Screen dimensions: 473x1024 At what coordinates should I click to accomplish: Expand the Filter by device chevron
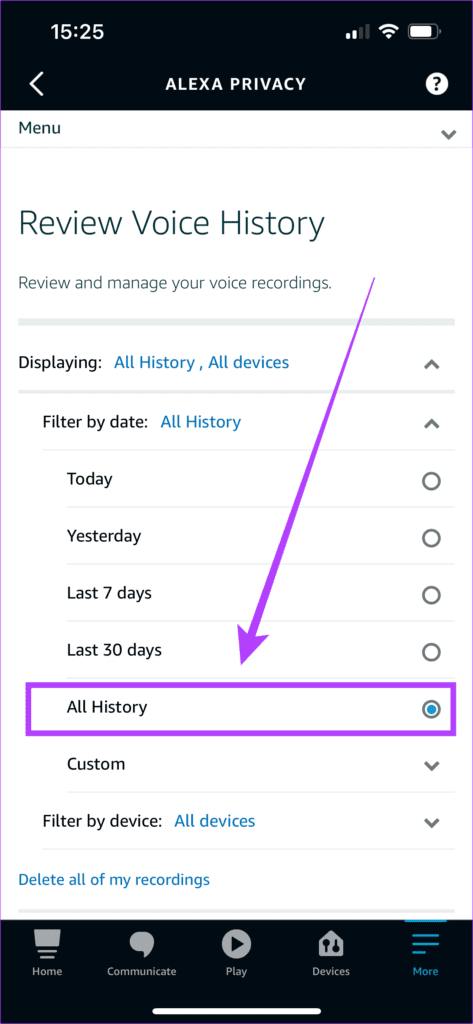coord(431,823)
